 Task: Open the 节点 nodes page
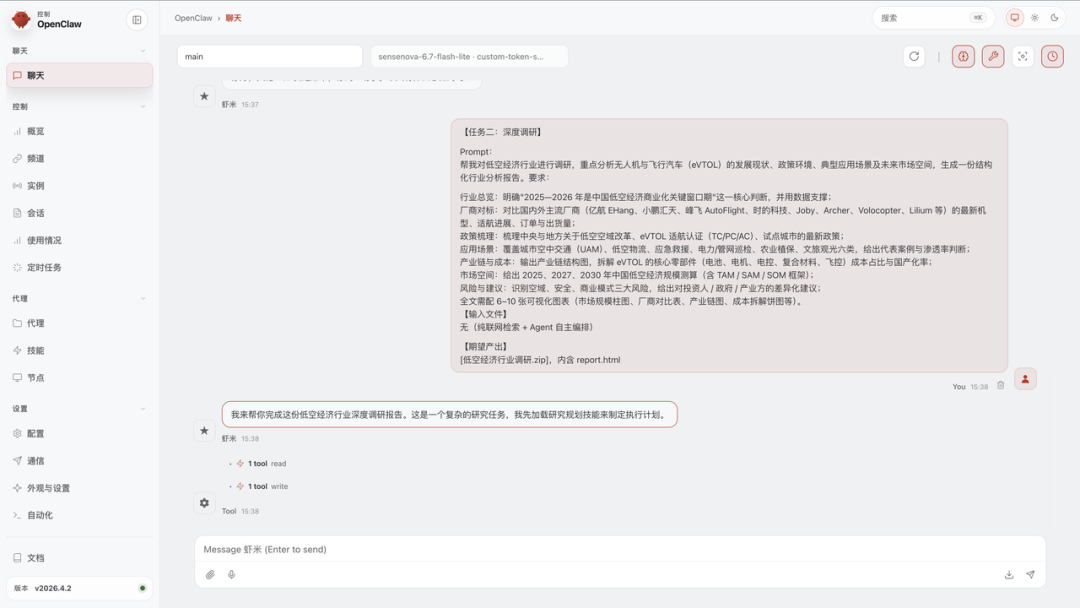(x=80, y=377)
